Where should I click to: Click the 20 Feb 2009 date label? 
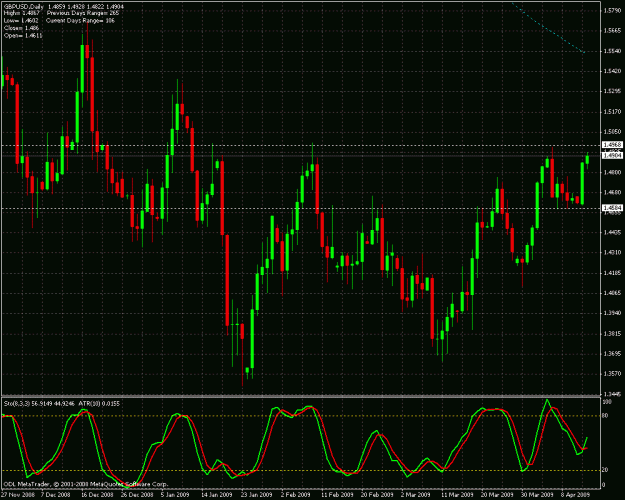(x=377, y=495)
